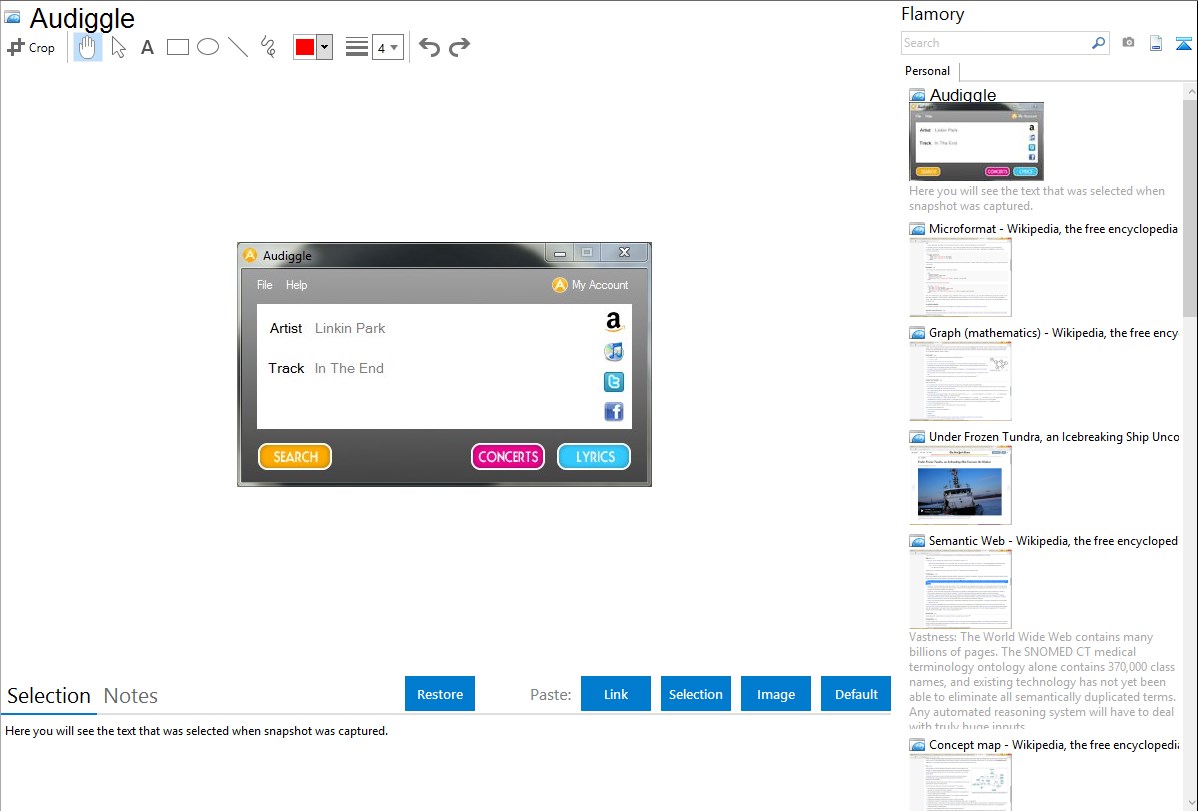
Task: Open the File menu in Audiggle
Action: pos(264,285)
